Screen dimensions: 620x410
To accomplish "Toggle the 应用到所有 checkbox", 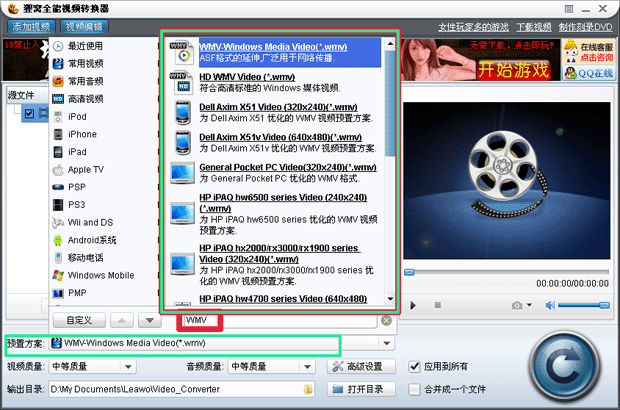I will point(414,367).
